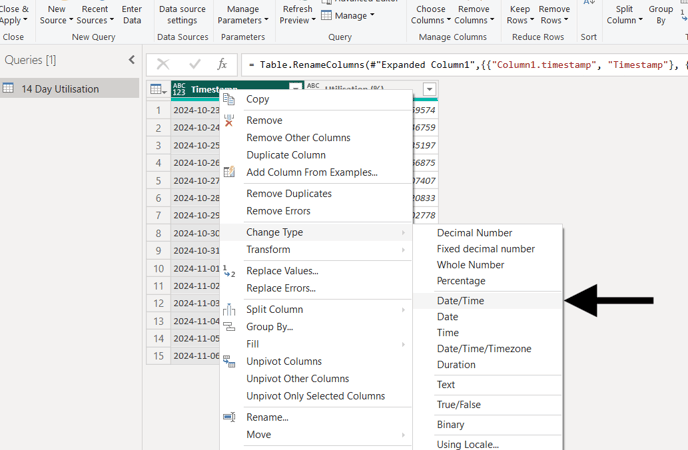Screen dimensions: 688x450
Task: Open Move submenu
Action: click(x=316, y=435)
